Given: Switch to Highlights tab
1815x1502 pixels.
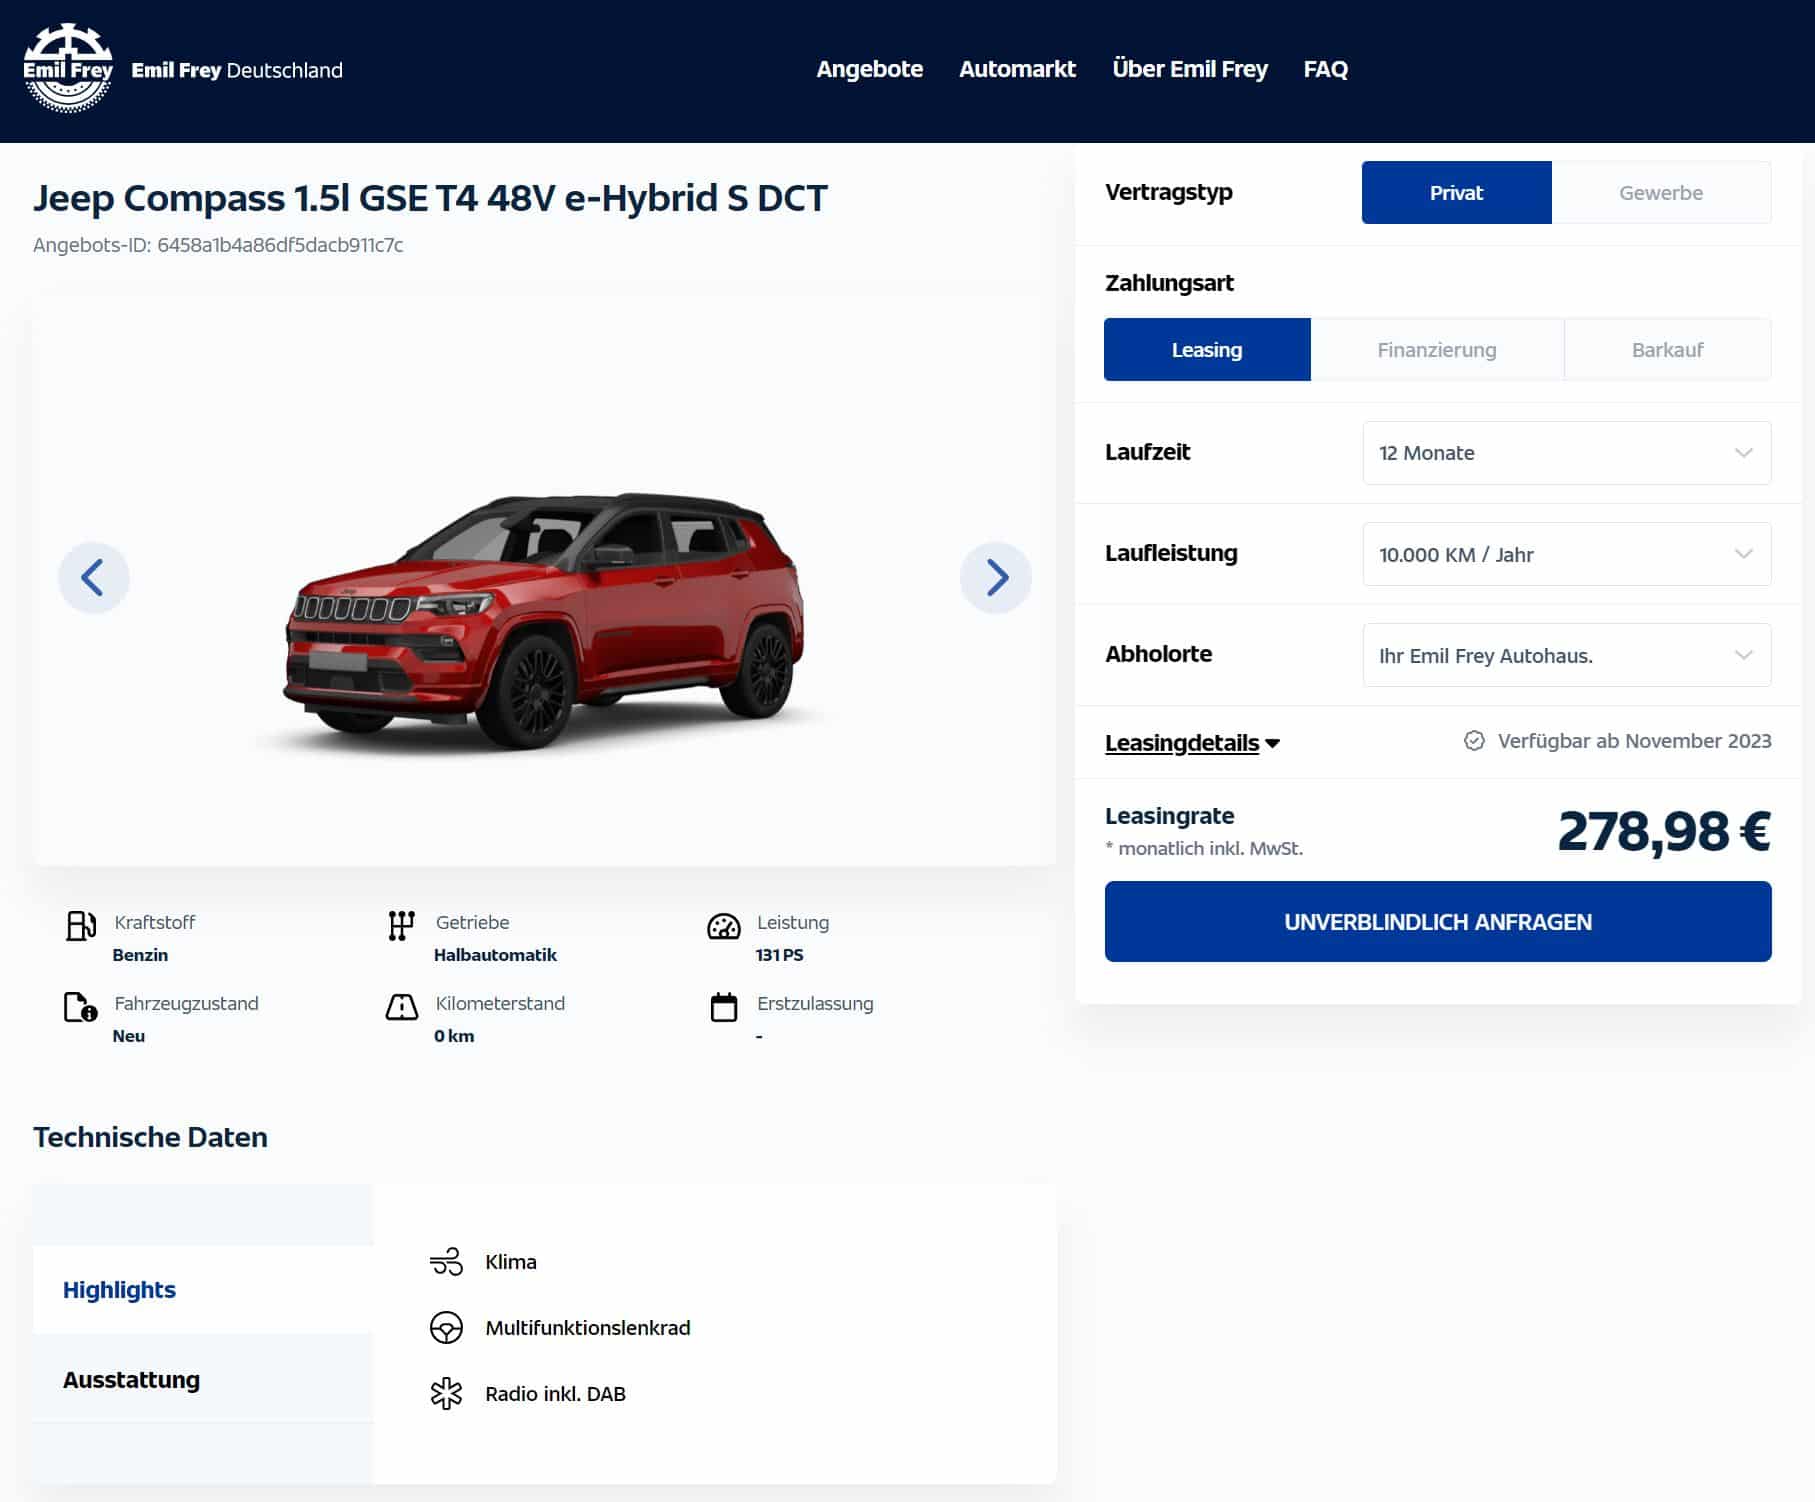Looking at the screenshot, I should click(x=203, y=1289).
